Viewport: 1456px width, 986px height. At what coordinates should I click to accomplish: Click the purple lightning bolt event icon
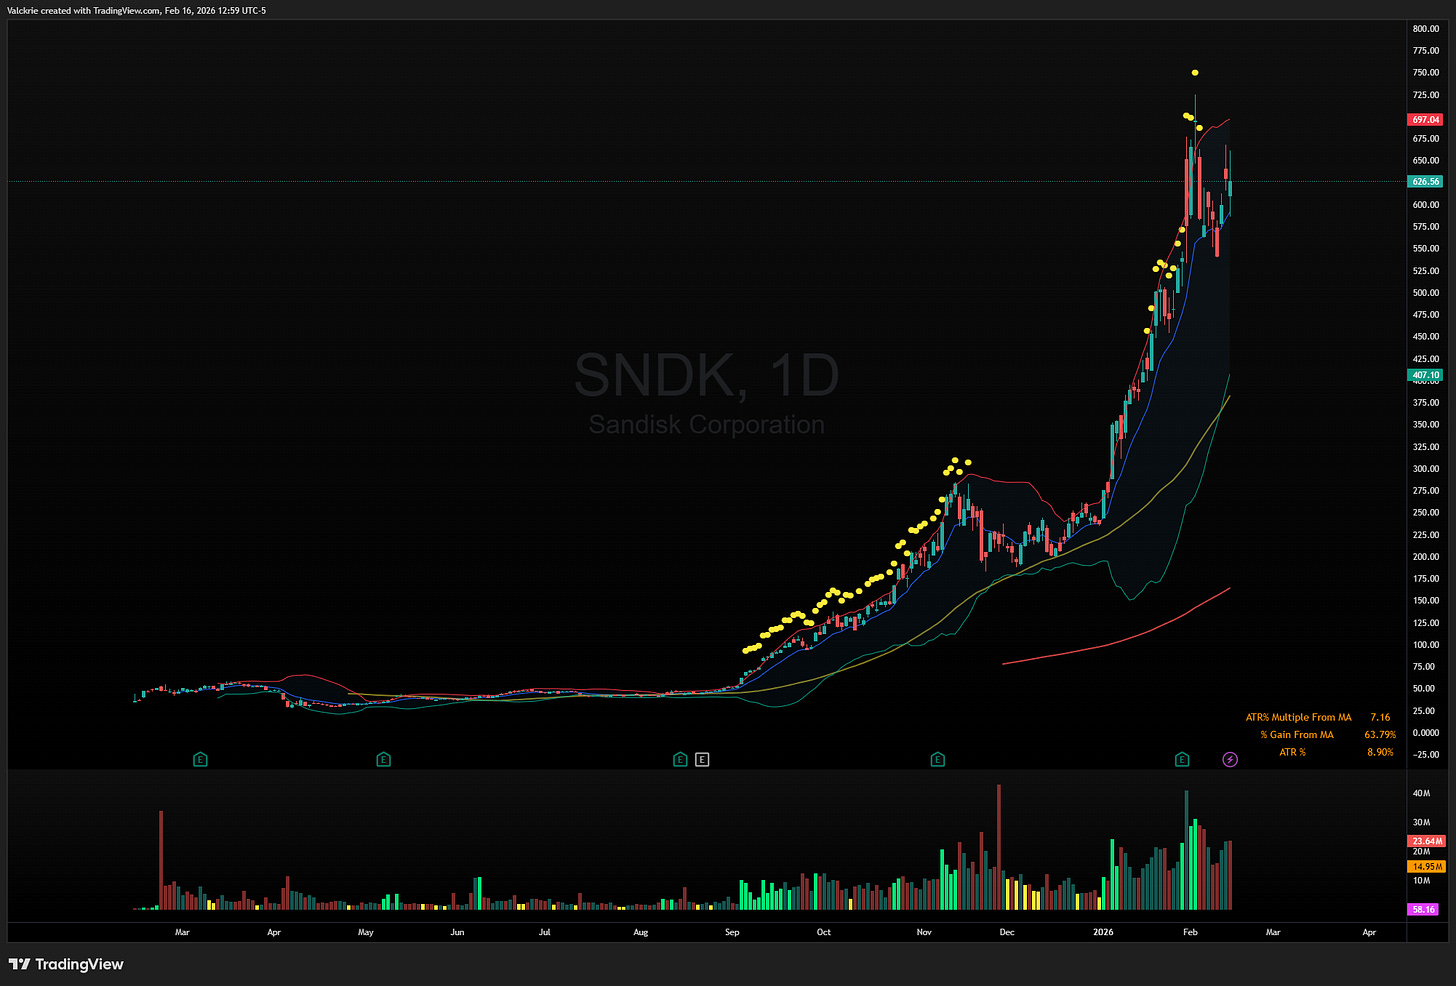click(1230, 760)
